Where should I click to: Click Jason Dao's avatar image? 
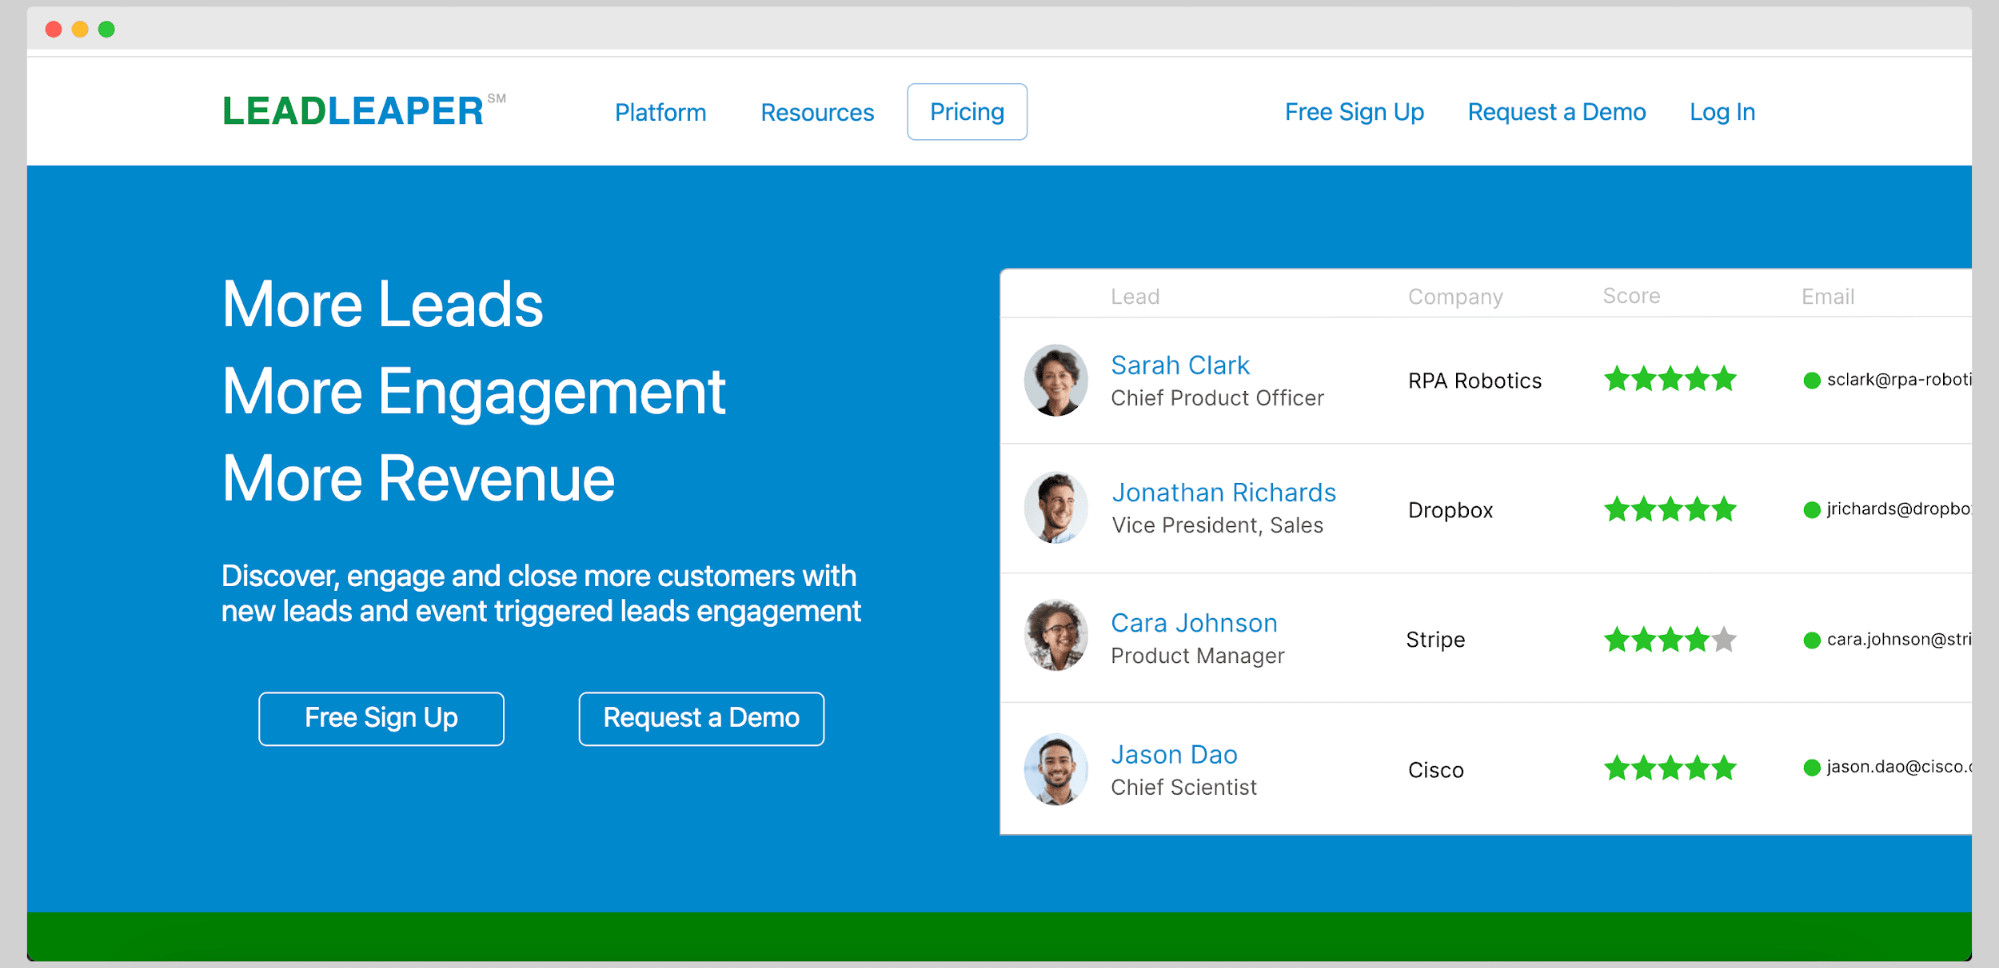pyautogui.click(x=1056, y=769)
